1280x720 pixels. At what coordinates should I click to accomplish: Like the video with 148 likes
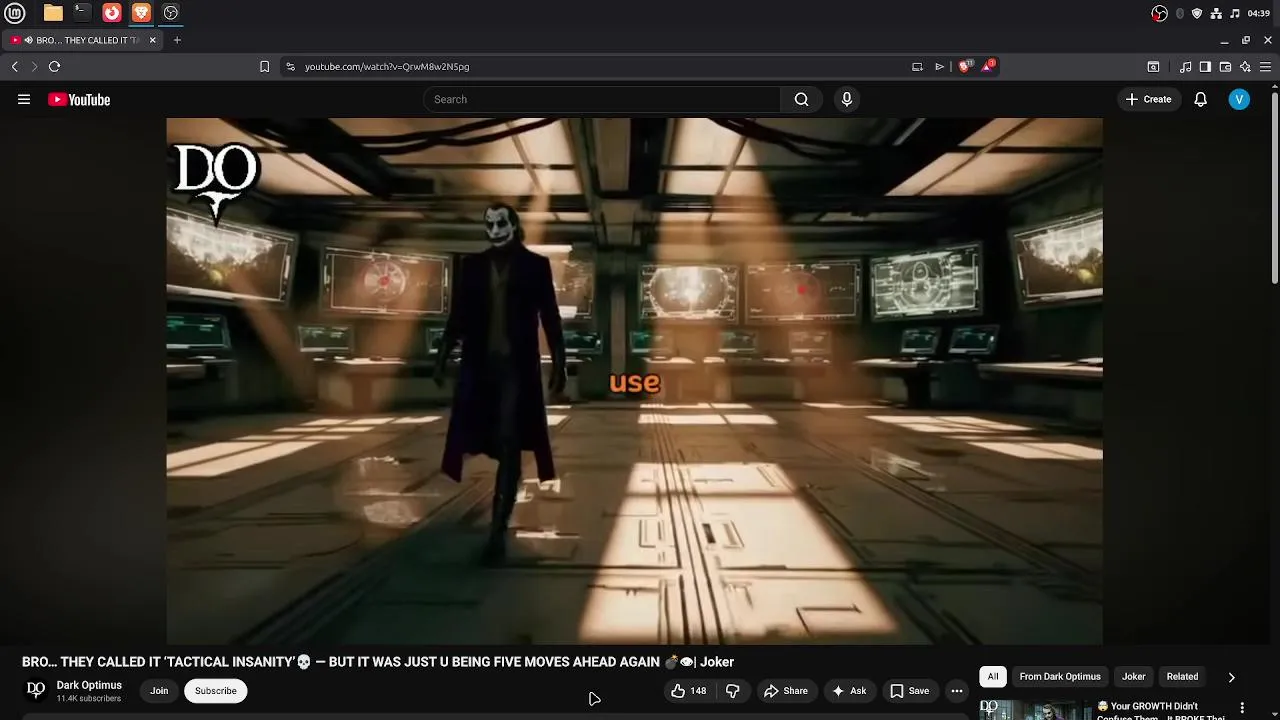688,691
